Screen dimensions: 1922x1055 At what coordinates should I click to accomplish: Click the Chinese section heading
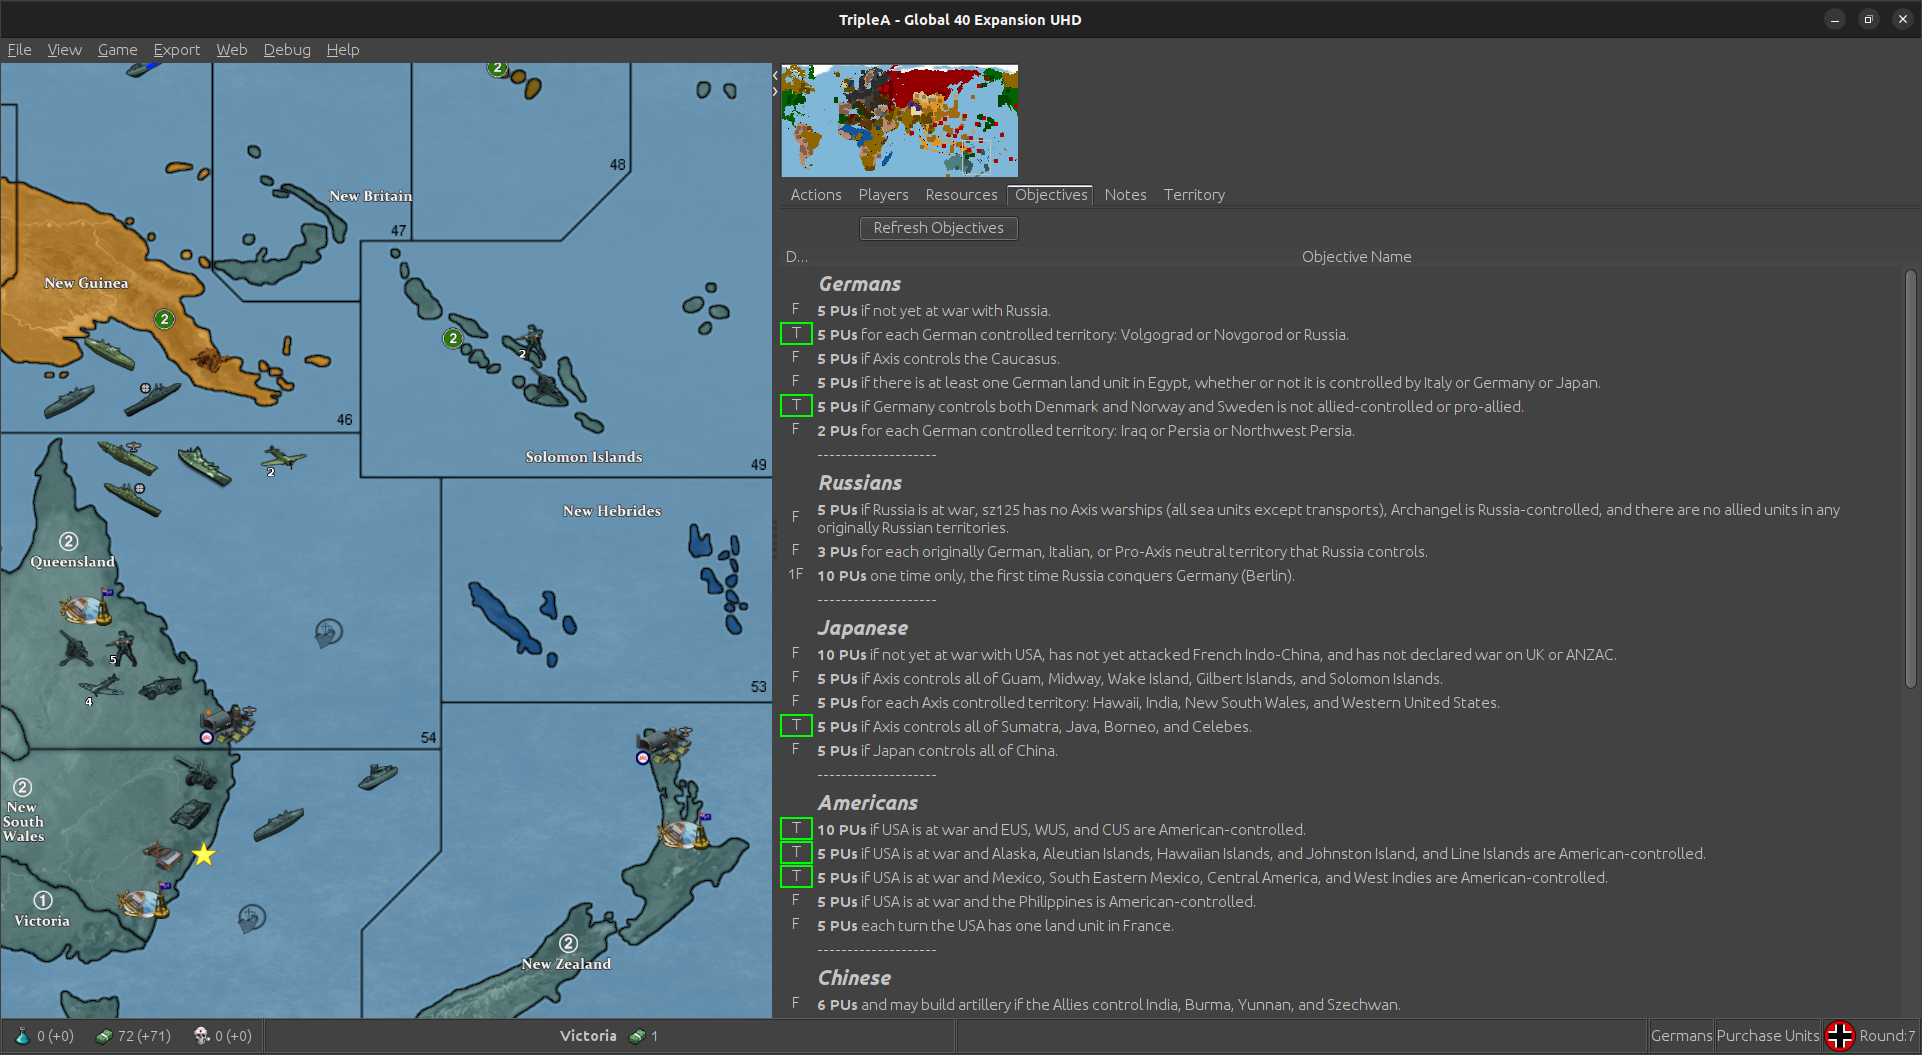click(x=854, y=979)
